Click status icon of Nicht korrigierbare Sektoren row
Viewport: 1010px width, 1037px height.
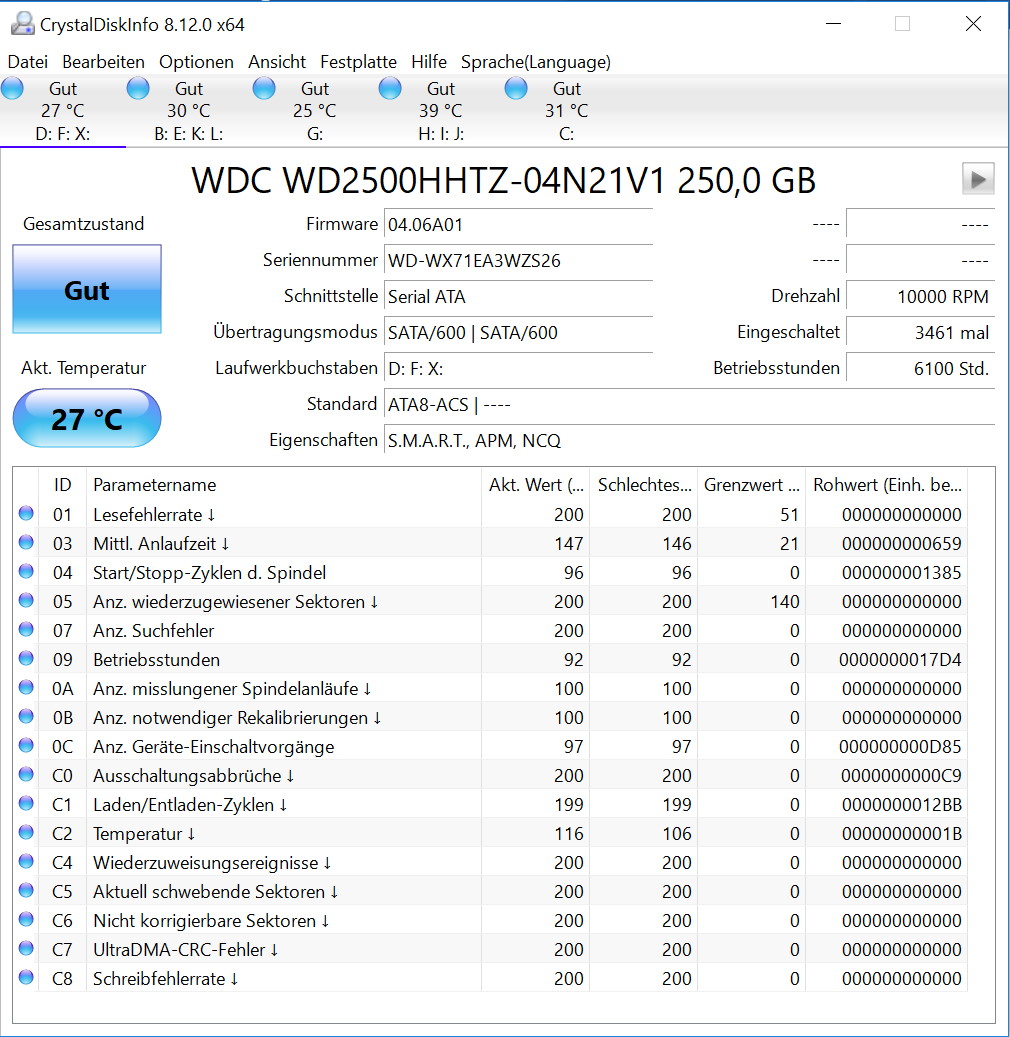26,919
